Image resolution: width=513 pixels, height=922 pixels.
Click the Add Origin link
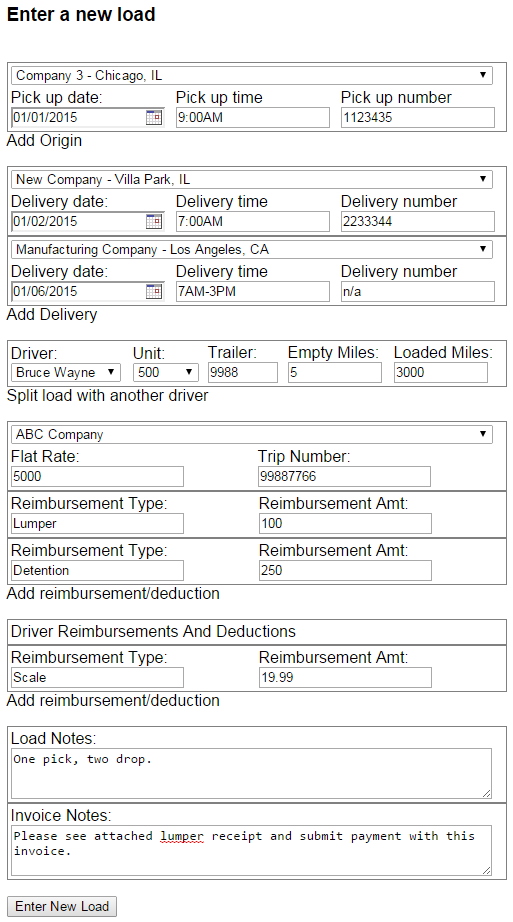coord(44,141)
